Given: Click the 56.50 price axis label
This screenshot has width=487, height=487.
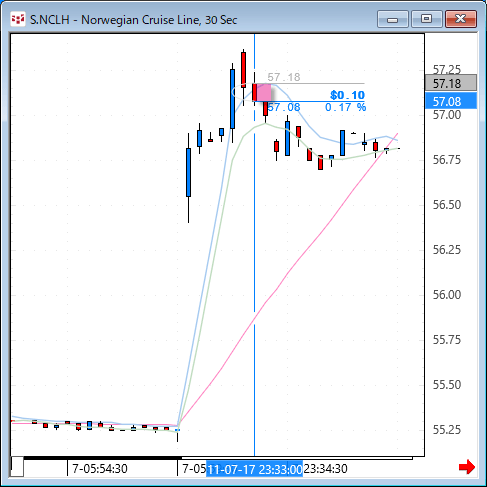Looking at the screenshot, I should pyautogui.click(x=447, y=205).
